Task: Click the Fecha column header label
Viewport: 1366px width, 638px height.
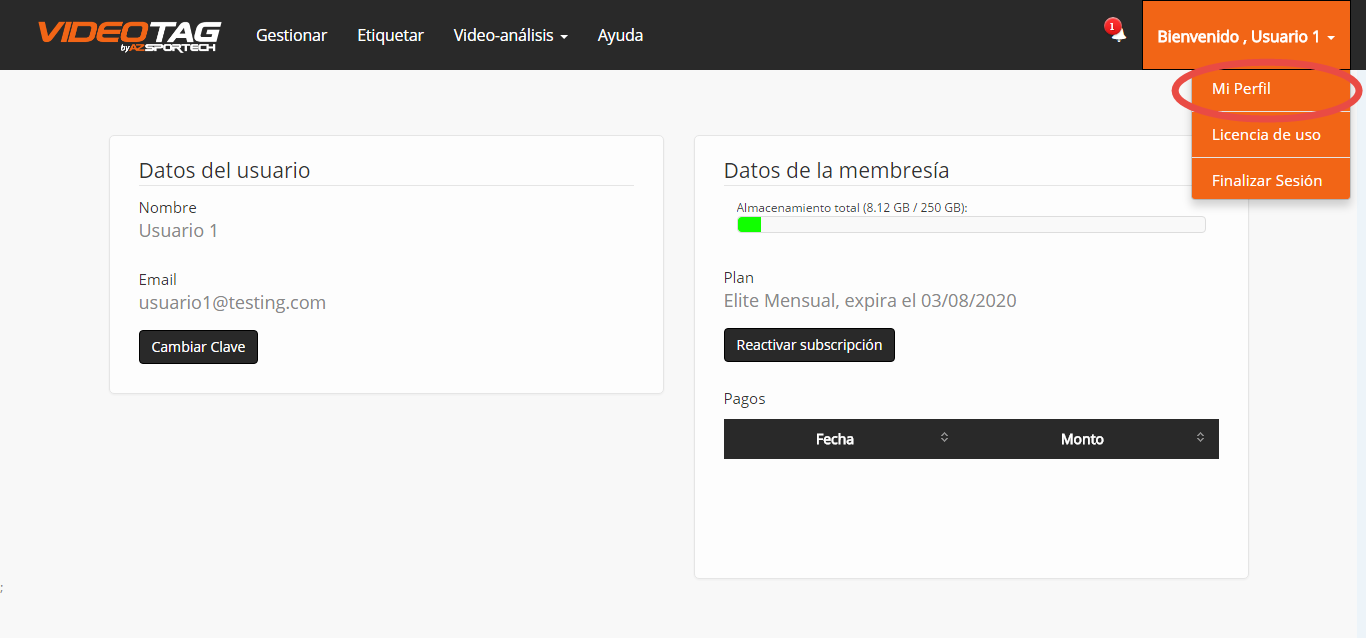Action: click(x=834, y=439)
